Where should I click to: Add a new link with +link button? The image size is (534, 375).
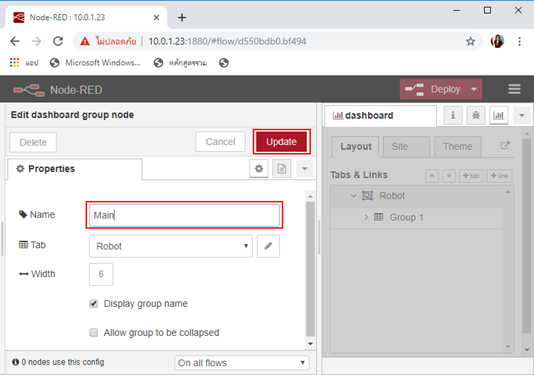pyautogui.click(x=500, y=176)
